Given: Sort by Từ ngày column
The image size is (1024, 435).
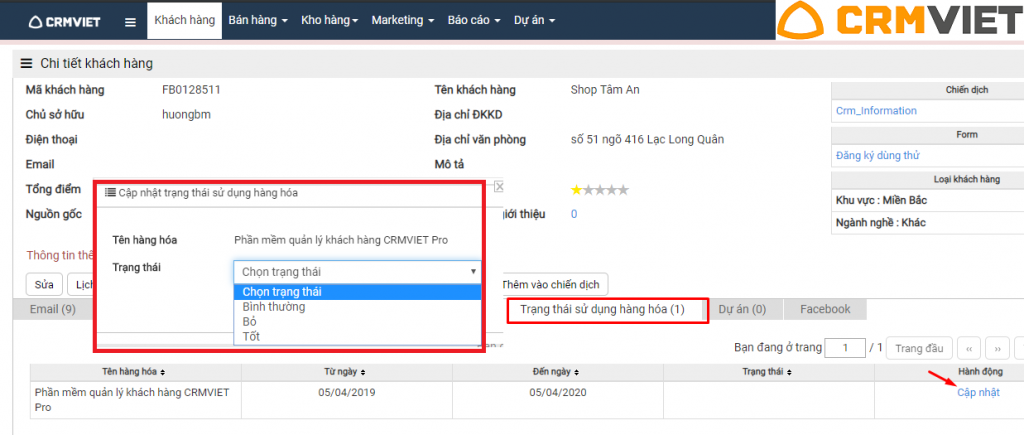Looking at the screenshot, I should pyautogui.click(x=345, y=372).
